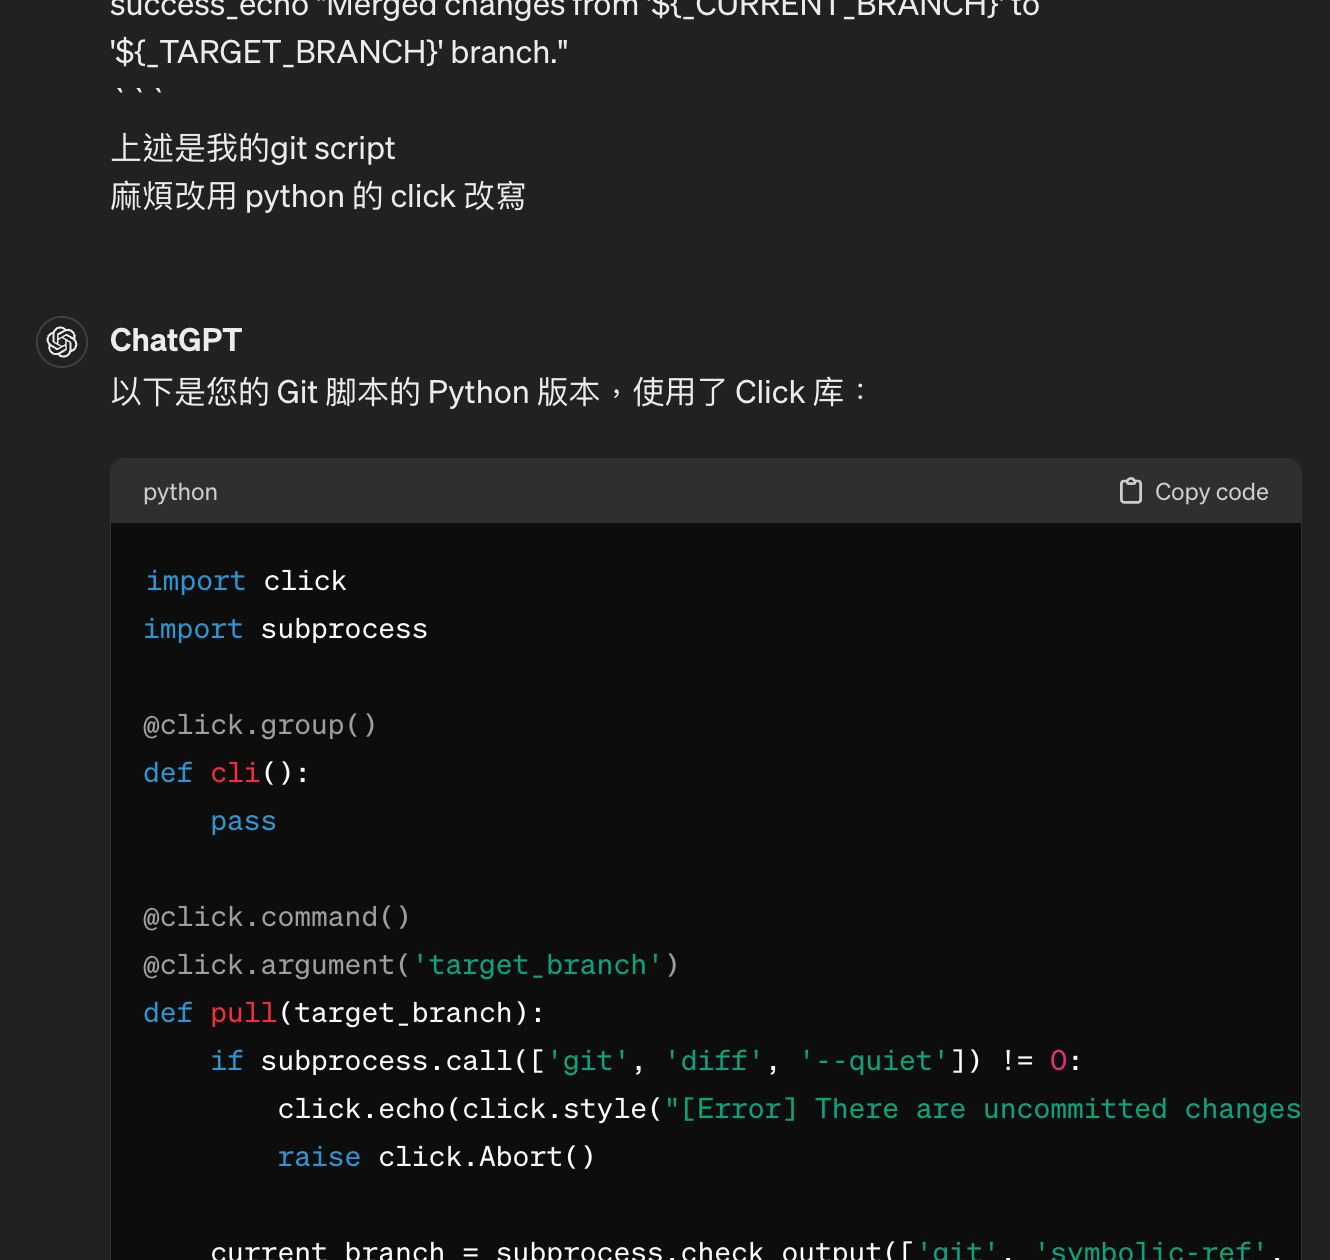
Task: Click the 'def cli():' function definition
Action: [x=226, y=773]
